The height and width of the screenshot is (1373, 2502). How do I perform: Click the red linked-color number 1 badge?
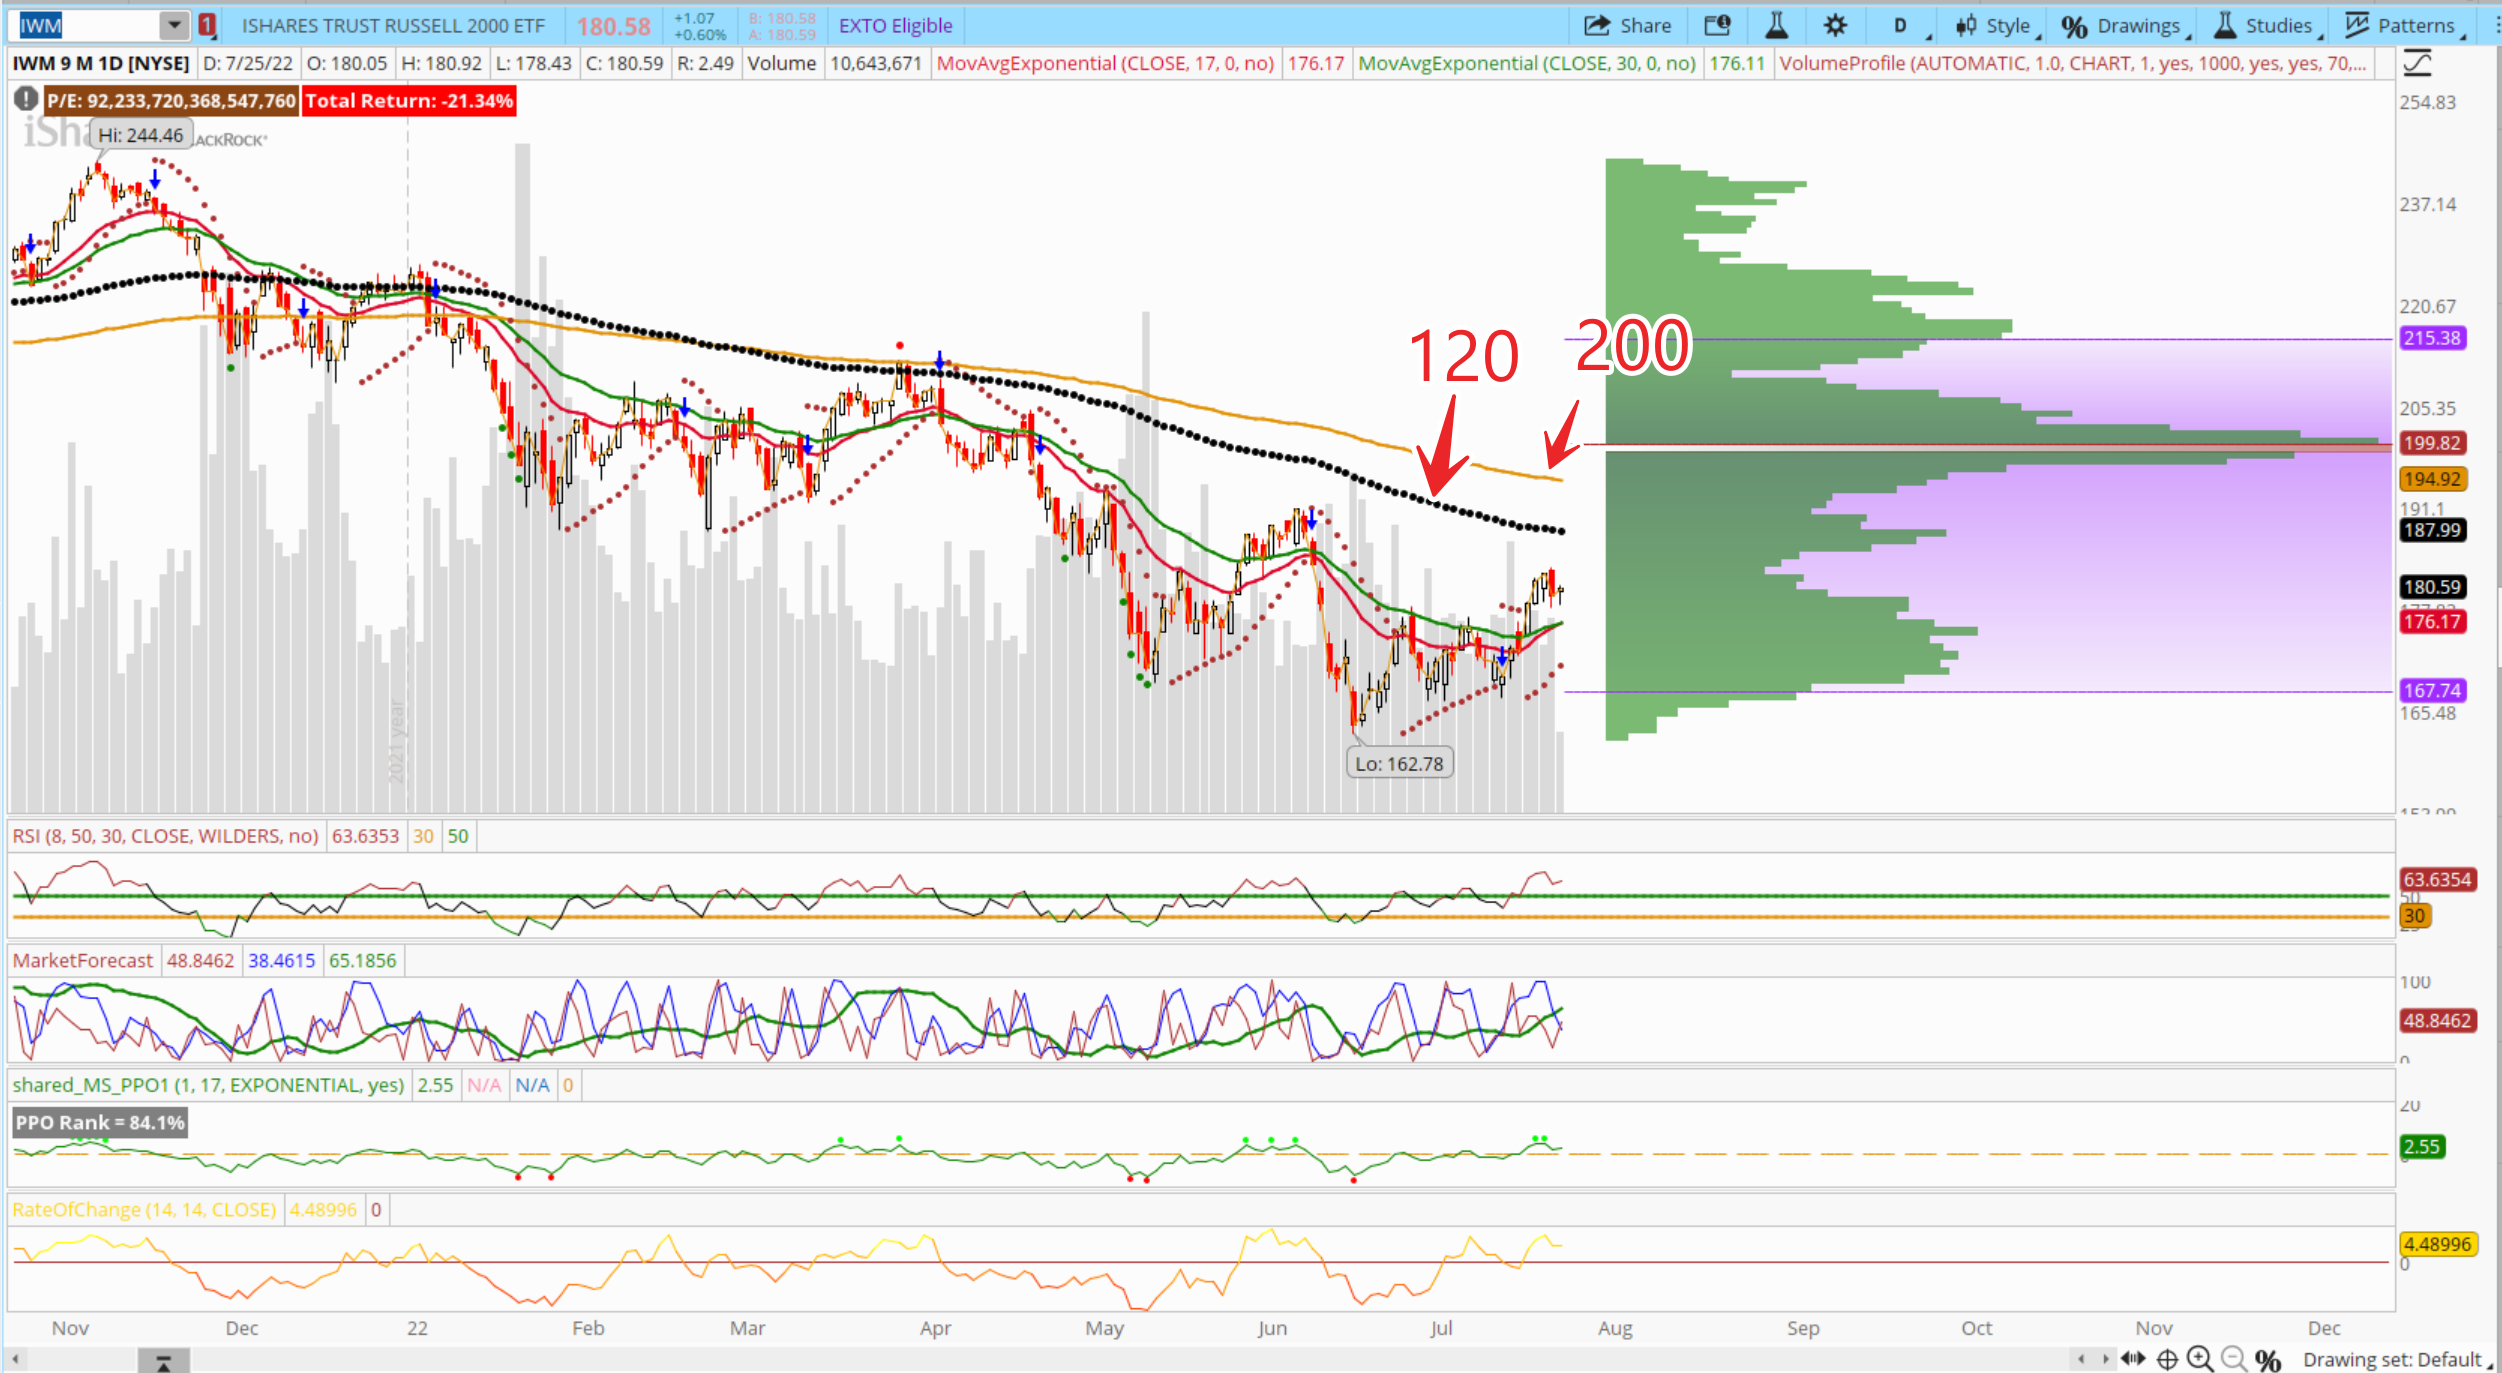(207, 25)
